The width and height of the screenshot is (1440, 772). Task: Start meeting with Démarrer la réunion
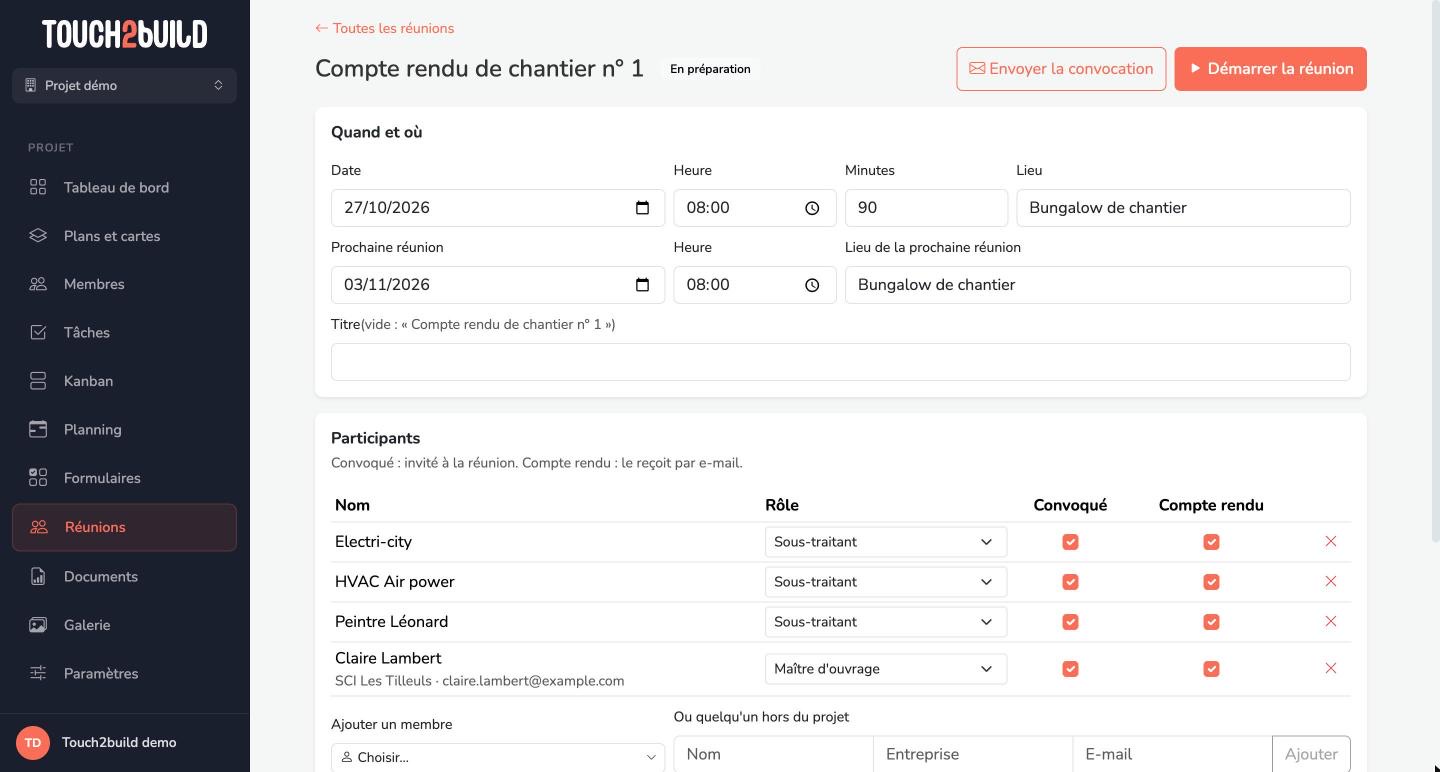click(1270, 69)
